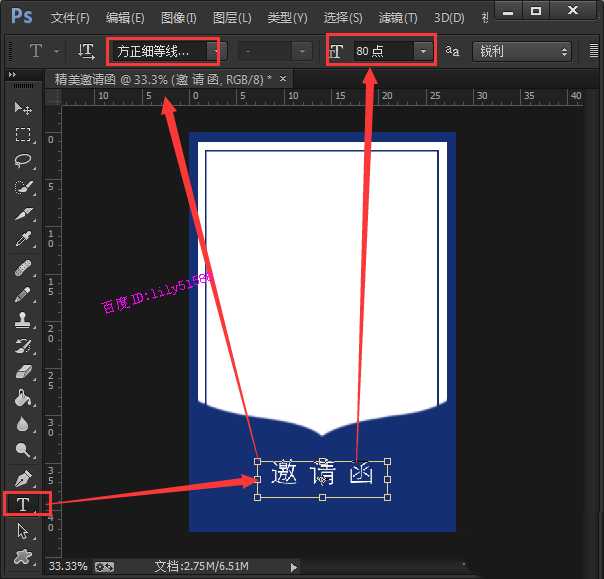Select the Lasso tool

23,161
